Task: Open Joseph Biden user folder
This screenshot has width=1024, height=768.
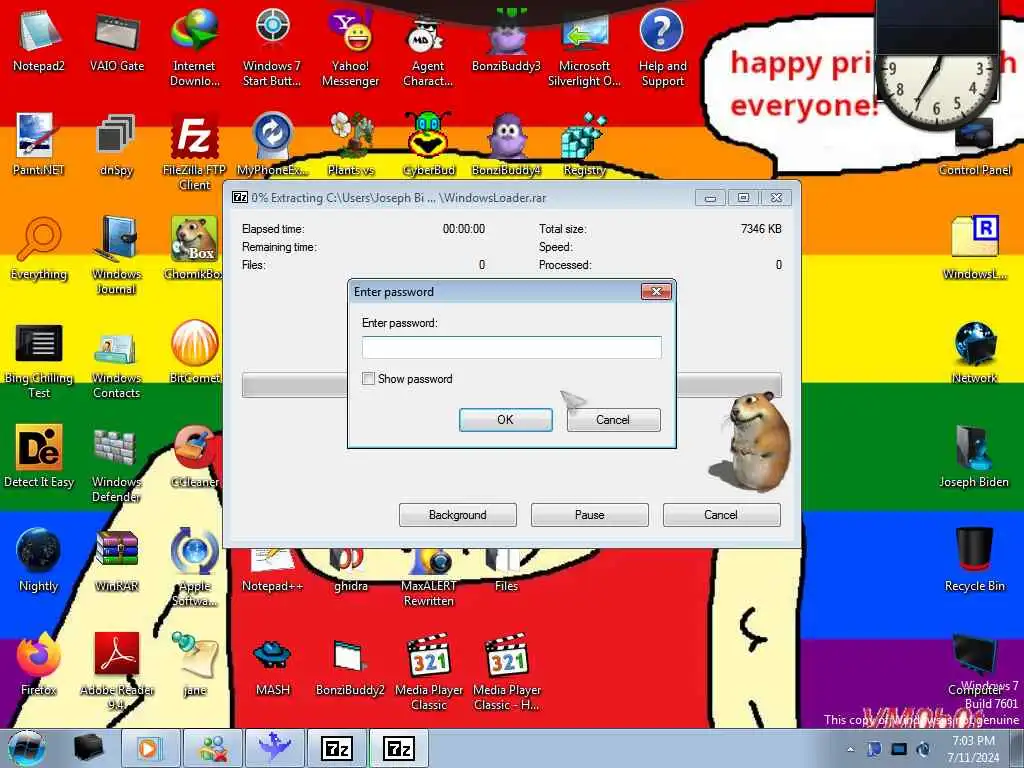Action: tap(974, 457)
